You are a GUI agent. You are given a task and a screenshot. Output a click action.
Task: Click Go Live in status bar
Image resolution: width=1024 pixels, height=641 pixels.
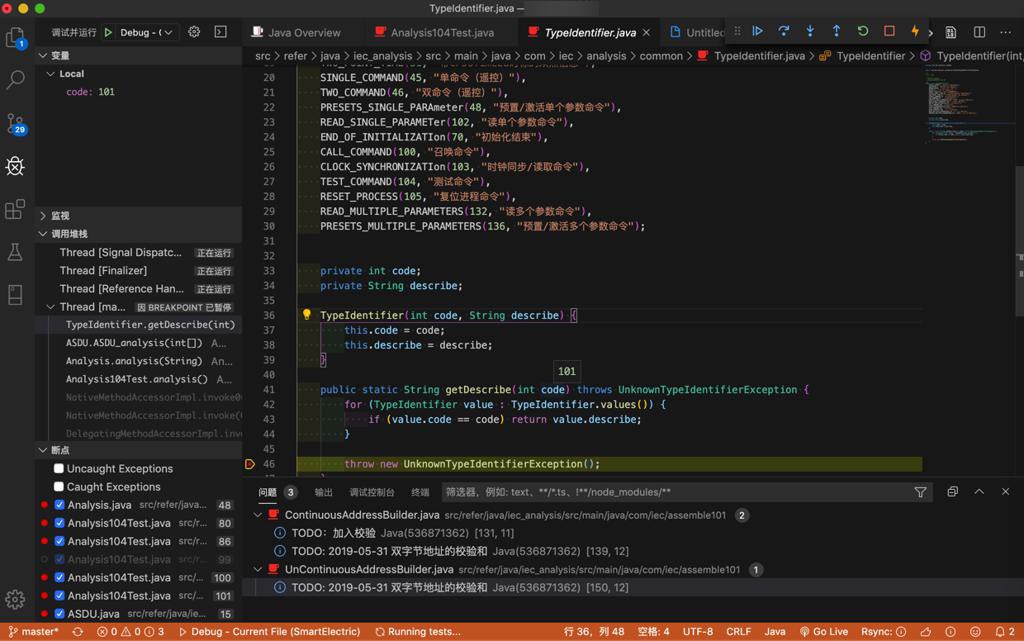[x=824, y=632]
